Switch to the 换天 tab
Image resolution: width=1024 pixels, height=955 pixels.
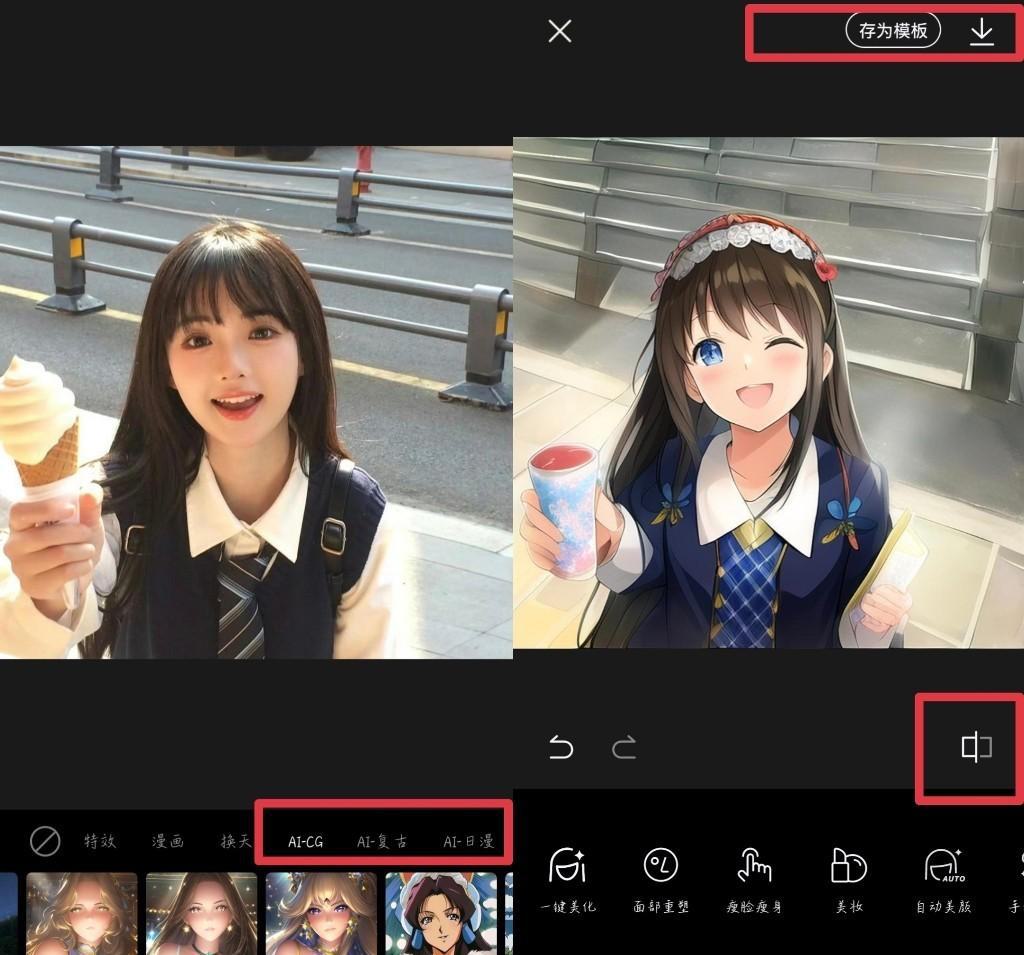click(x=236, y=841)
